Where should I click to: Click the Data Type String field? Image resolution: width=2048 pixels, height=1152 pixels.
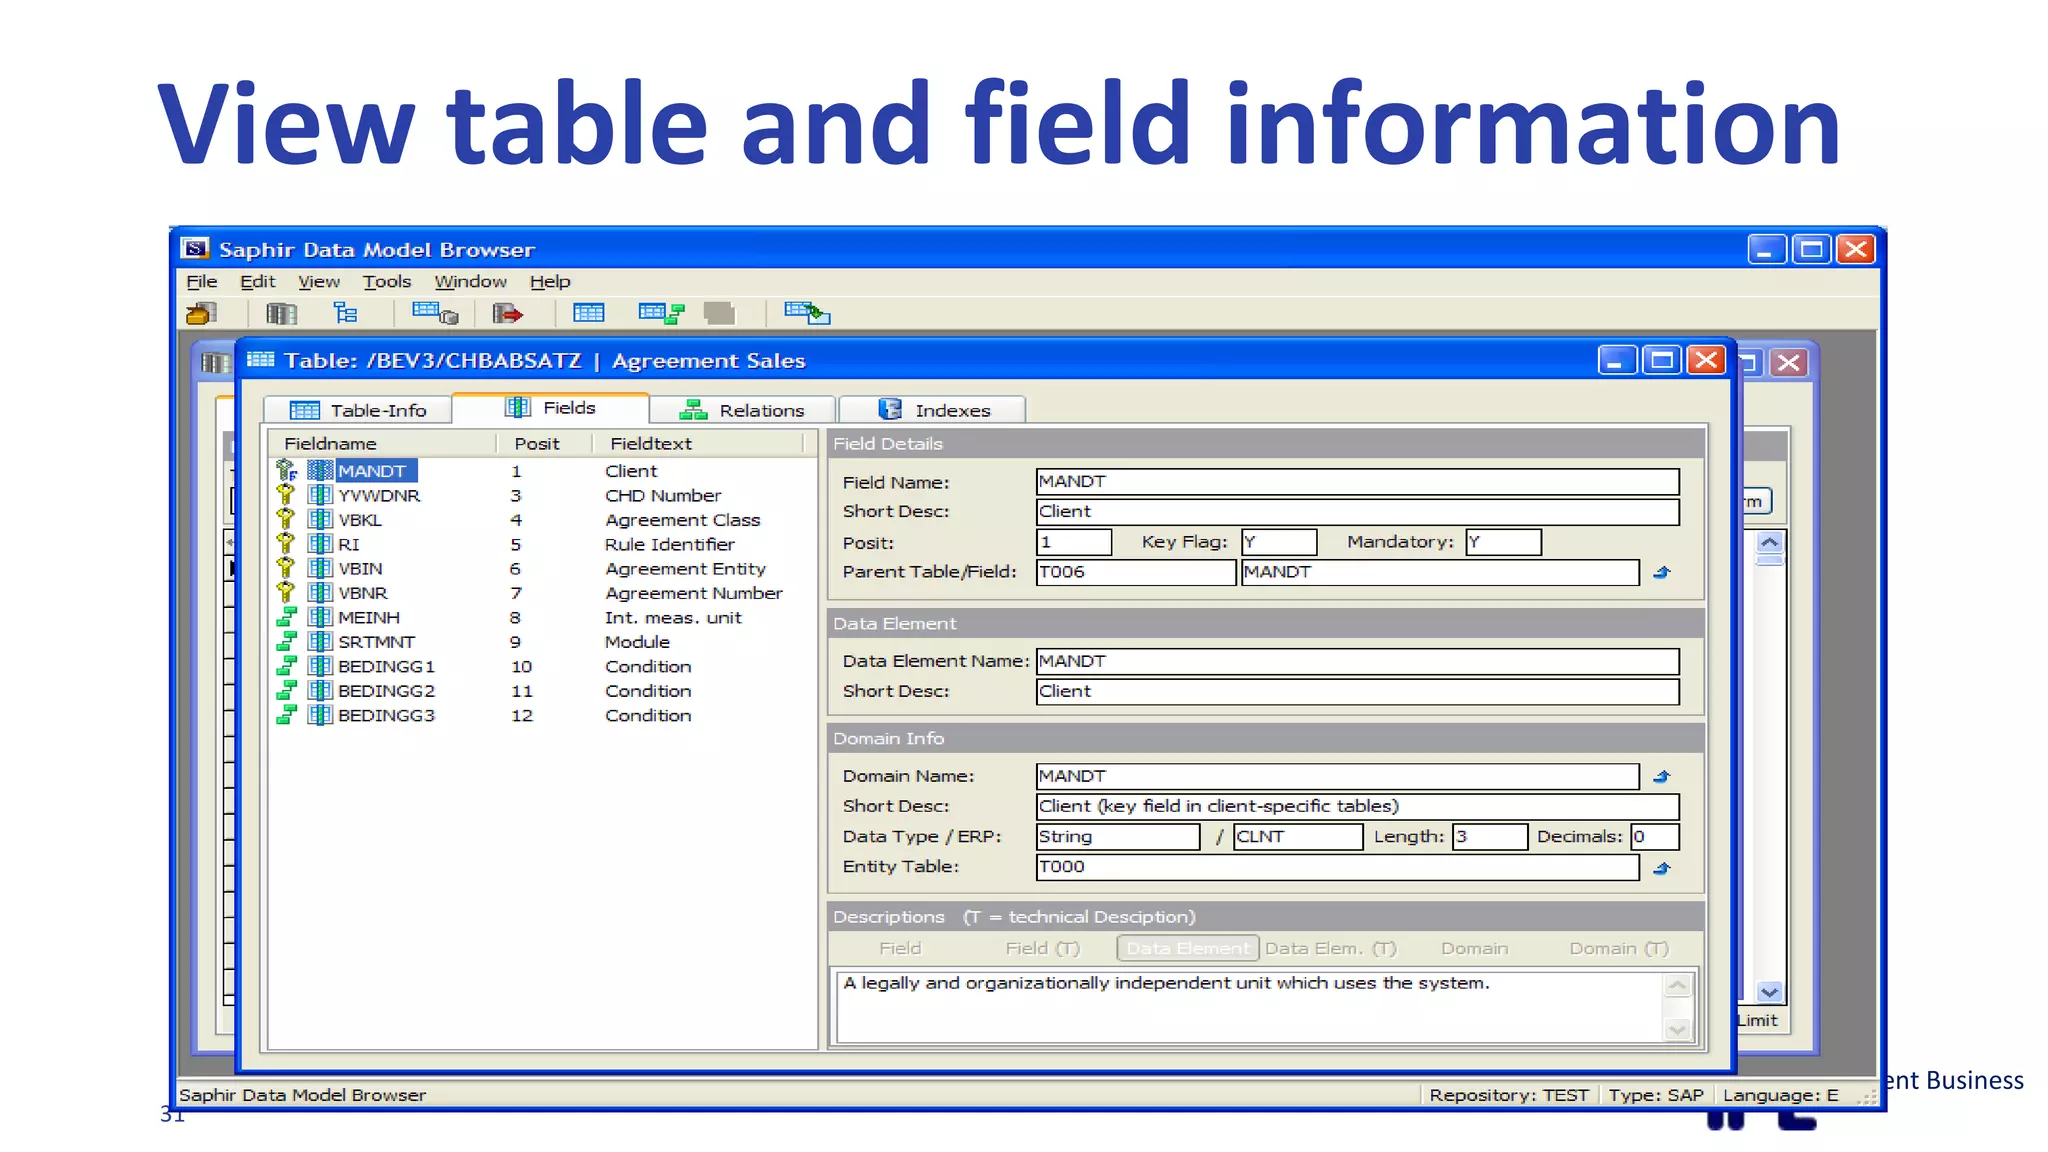point(1118,837)
